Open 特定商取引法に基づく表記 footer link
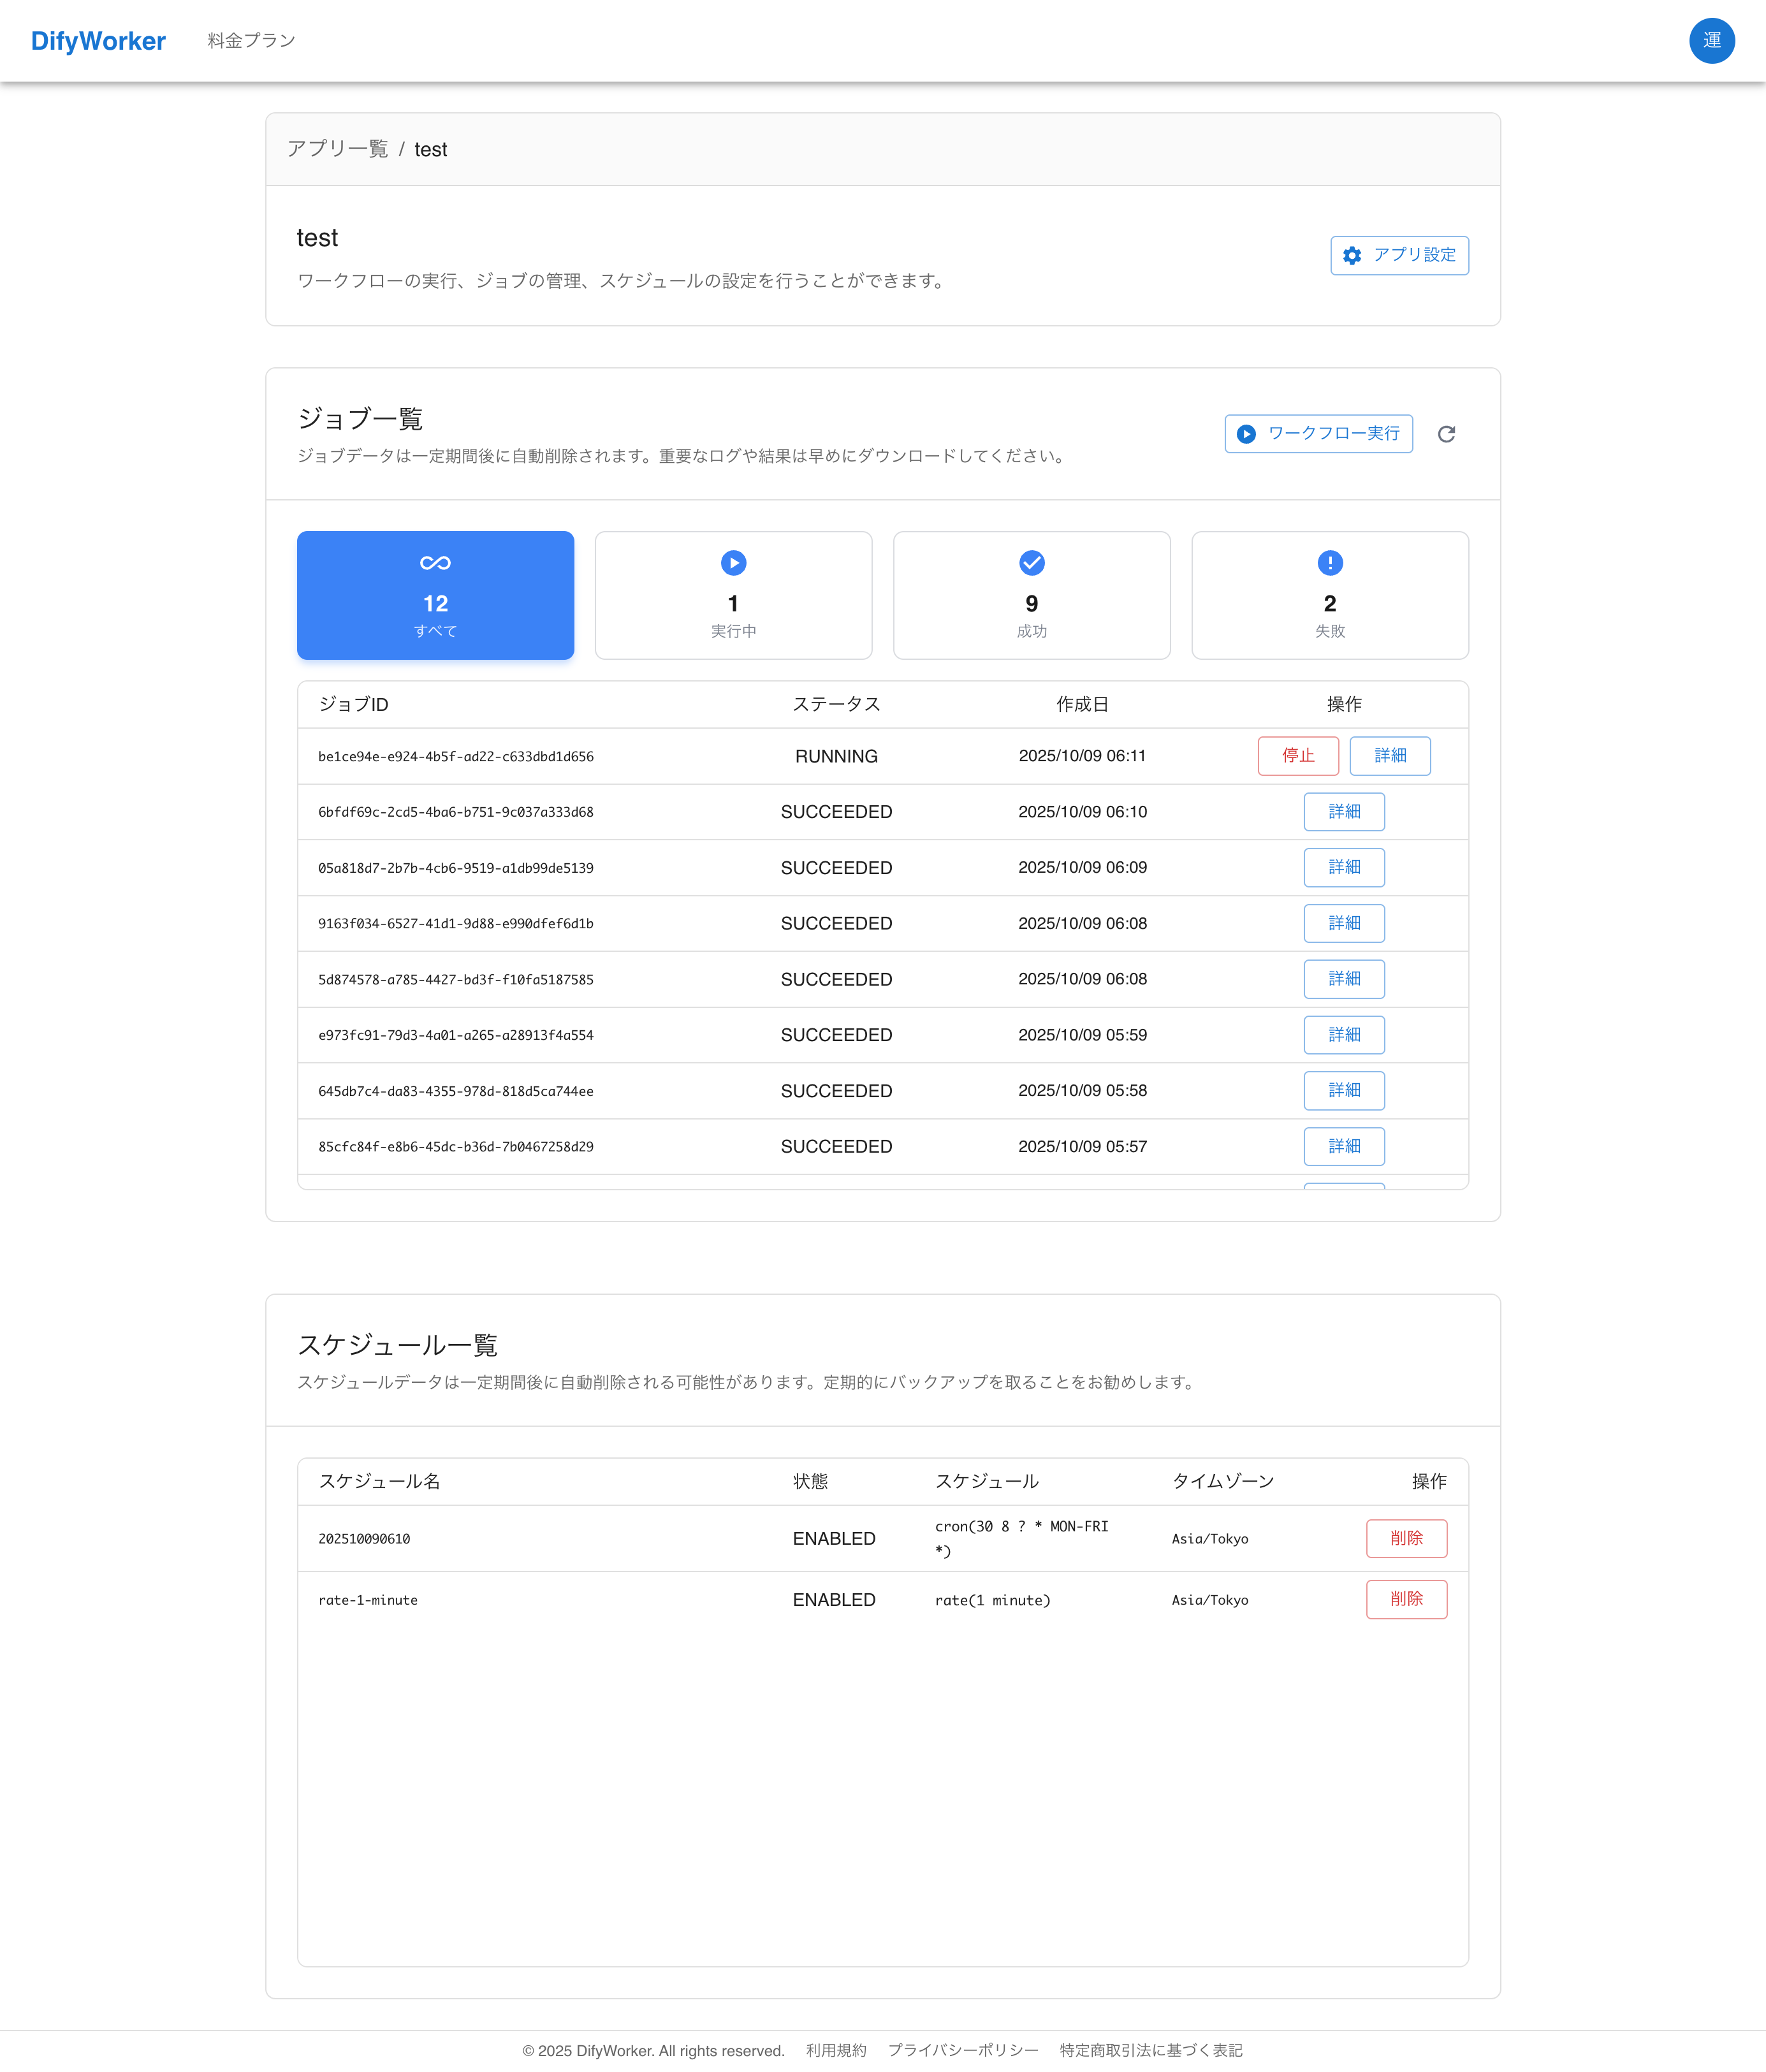 click(1150, 2050)
